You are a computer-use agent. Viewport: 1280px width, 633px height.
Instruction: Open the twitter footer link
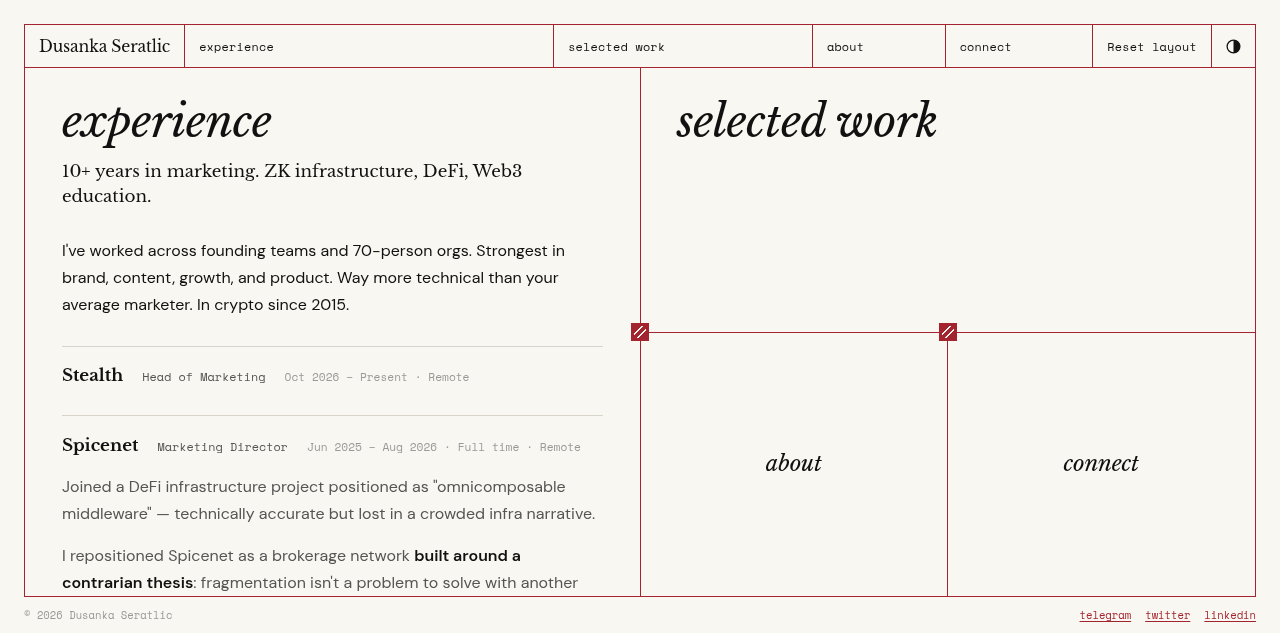point(1168,615)
